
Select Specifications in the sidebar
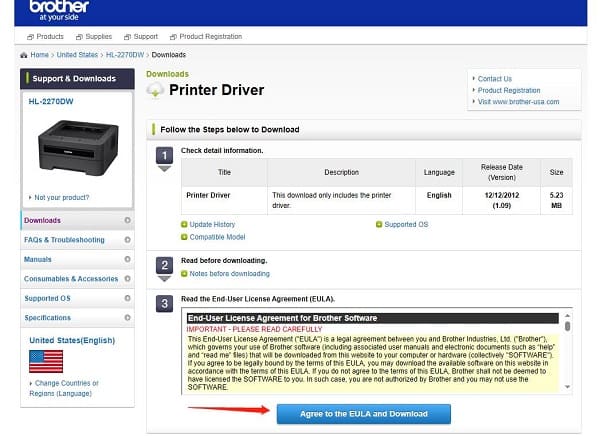77,318
